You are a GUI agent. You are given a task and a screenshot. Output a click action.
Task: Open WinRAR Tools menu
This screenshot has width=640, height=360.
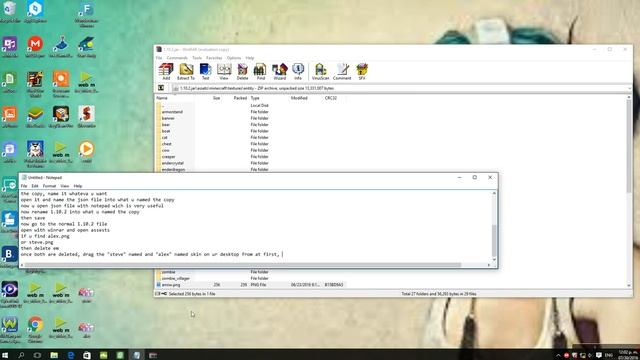197,58
